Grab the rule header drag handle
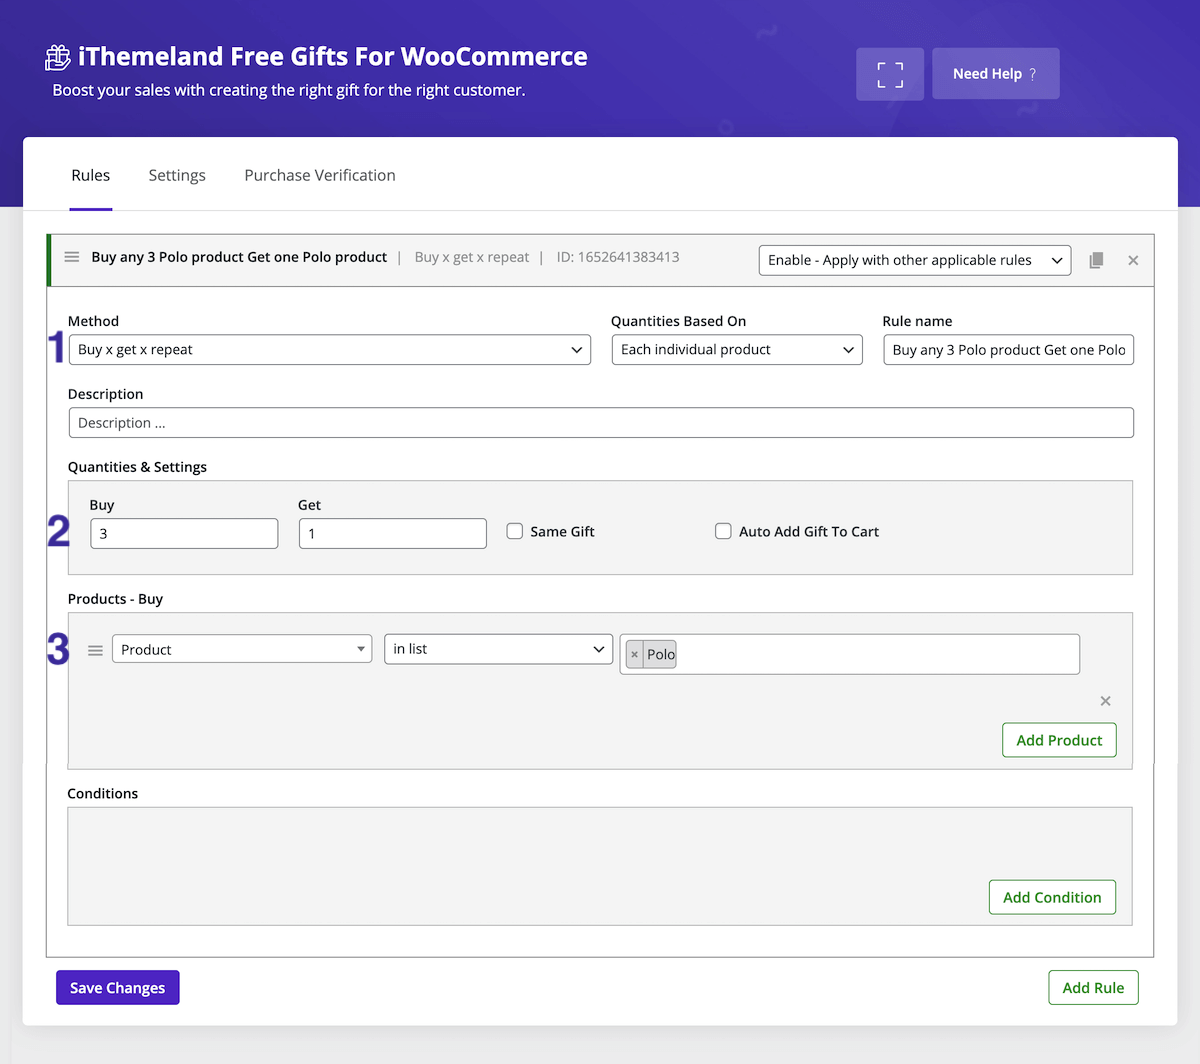Image resolution: width=1200 pixels, height=1064 pixels. coord(72,257)
